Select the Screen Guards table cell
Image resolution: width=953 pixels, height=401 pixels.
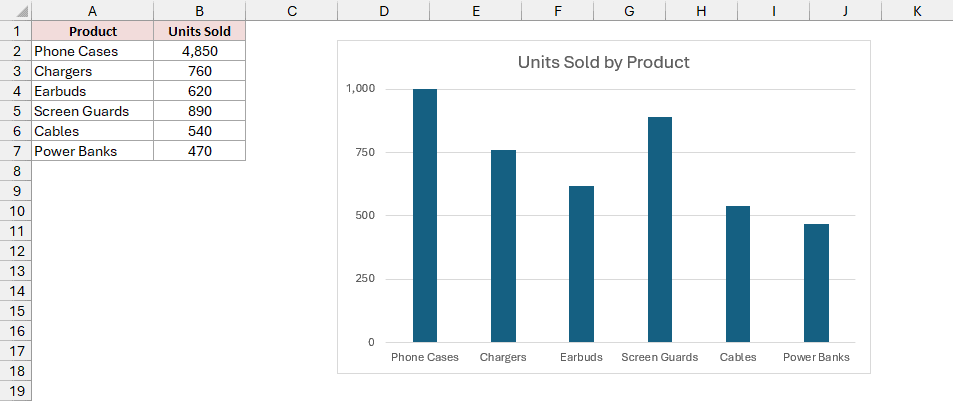pyautogui.click(x=92, y=111)
